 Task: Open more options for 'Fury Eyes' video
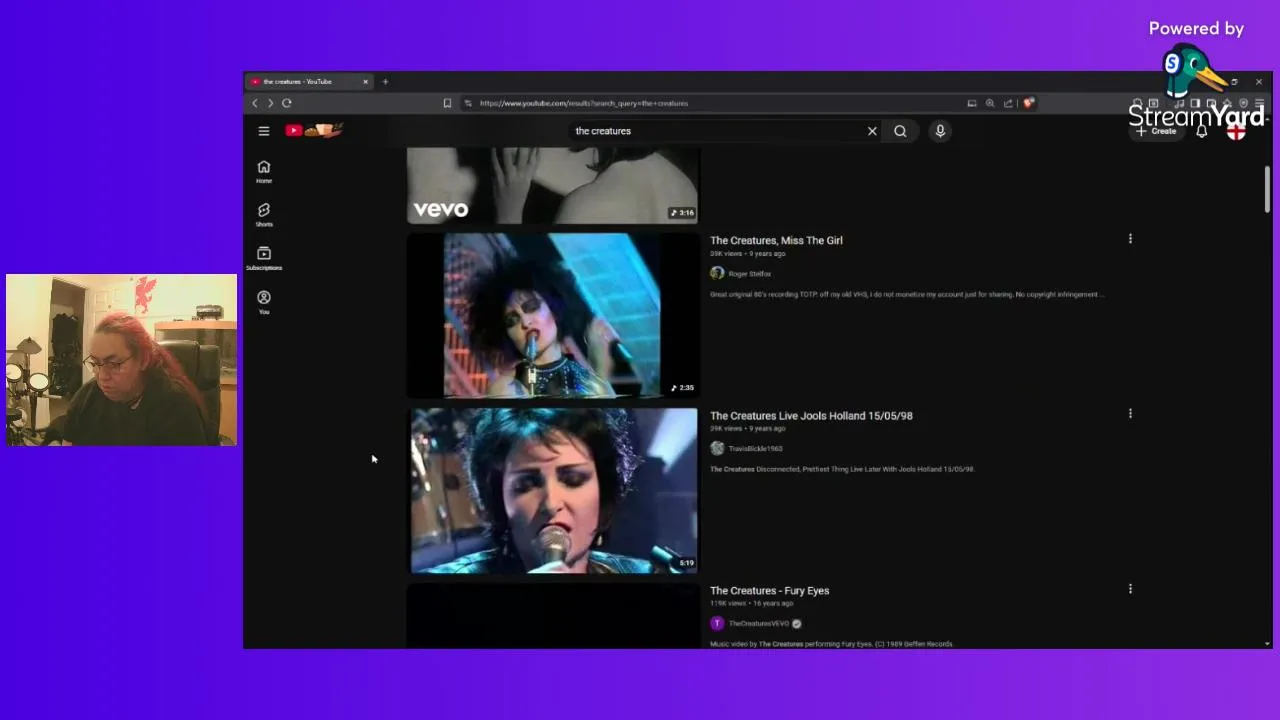[x=1130, y=589]
